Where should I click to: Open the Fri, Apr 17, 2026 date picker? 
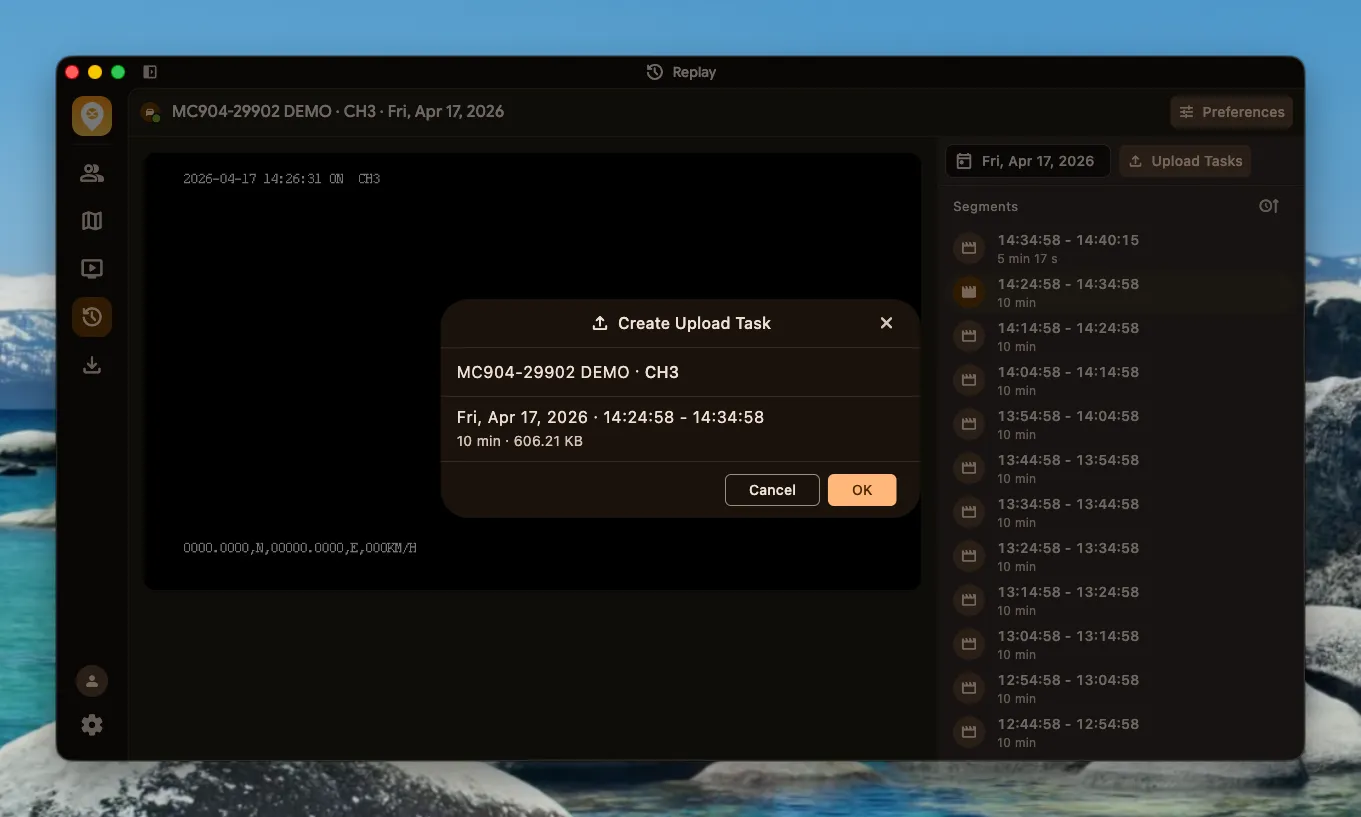pos(1027,161)
